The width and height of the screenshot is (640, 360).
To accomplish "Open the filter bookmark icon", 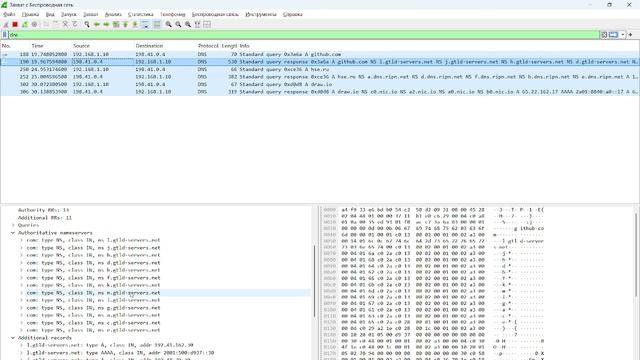I will point(5,35).
